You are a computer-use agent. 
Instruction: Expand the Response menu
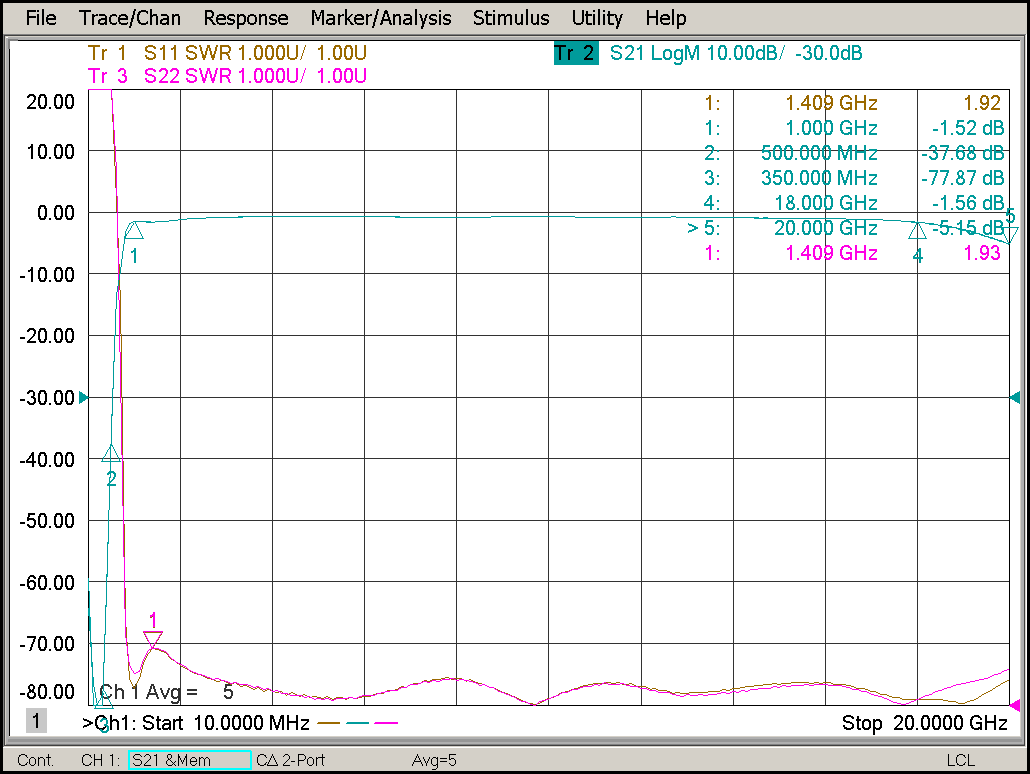coord(245,18)
